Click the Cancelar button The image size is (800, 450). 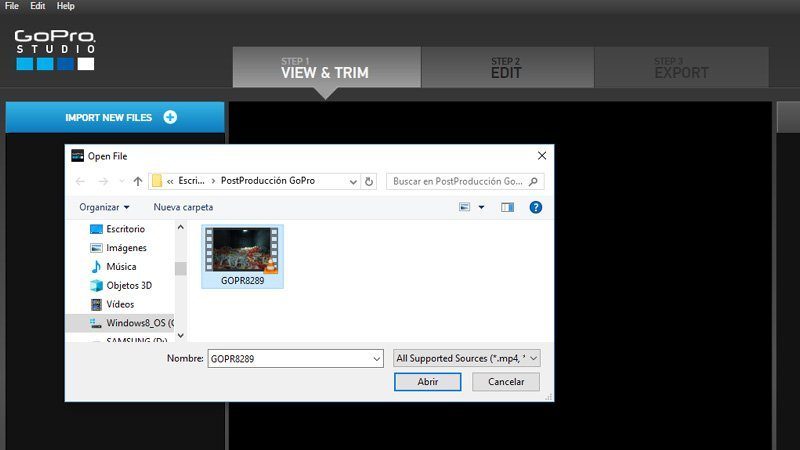click(505, 382)
